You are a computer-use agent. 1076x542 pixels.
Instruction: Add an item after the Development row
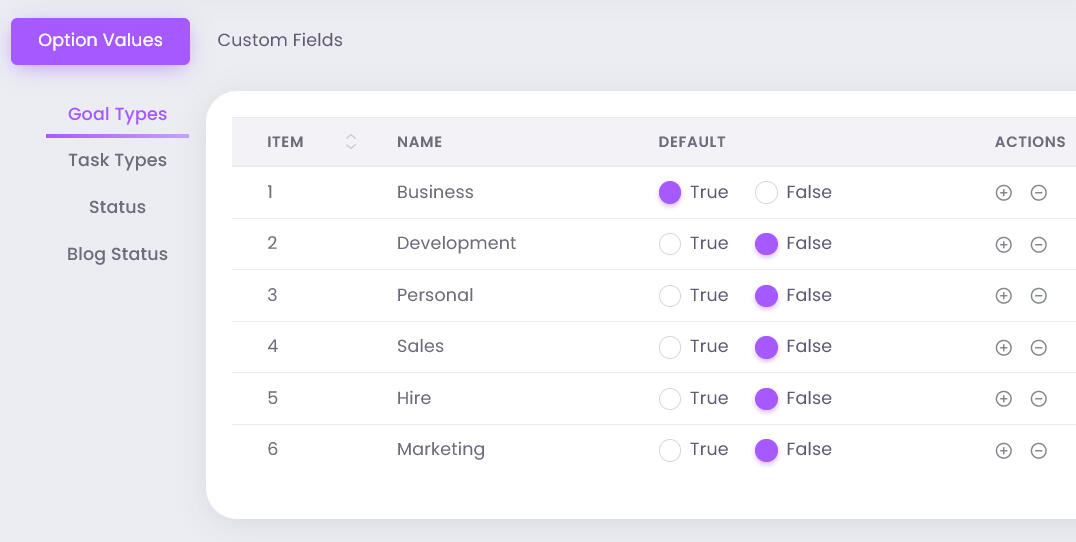pos(1003,244)
